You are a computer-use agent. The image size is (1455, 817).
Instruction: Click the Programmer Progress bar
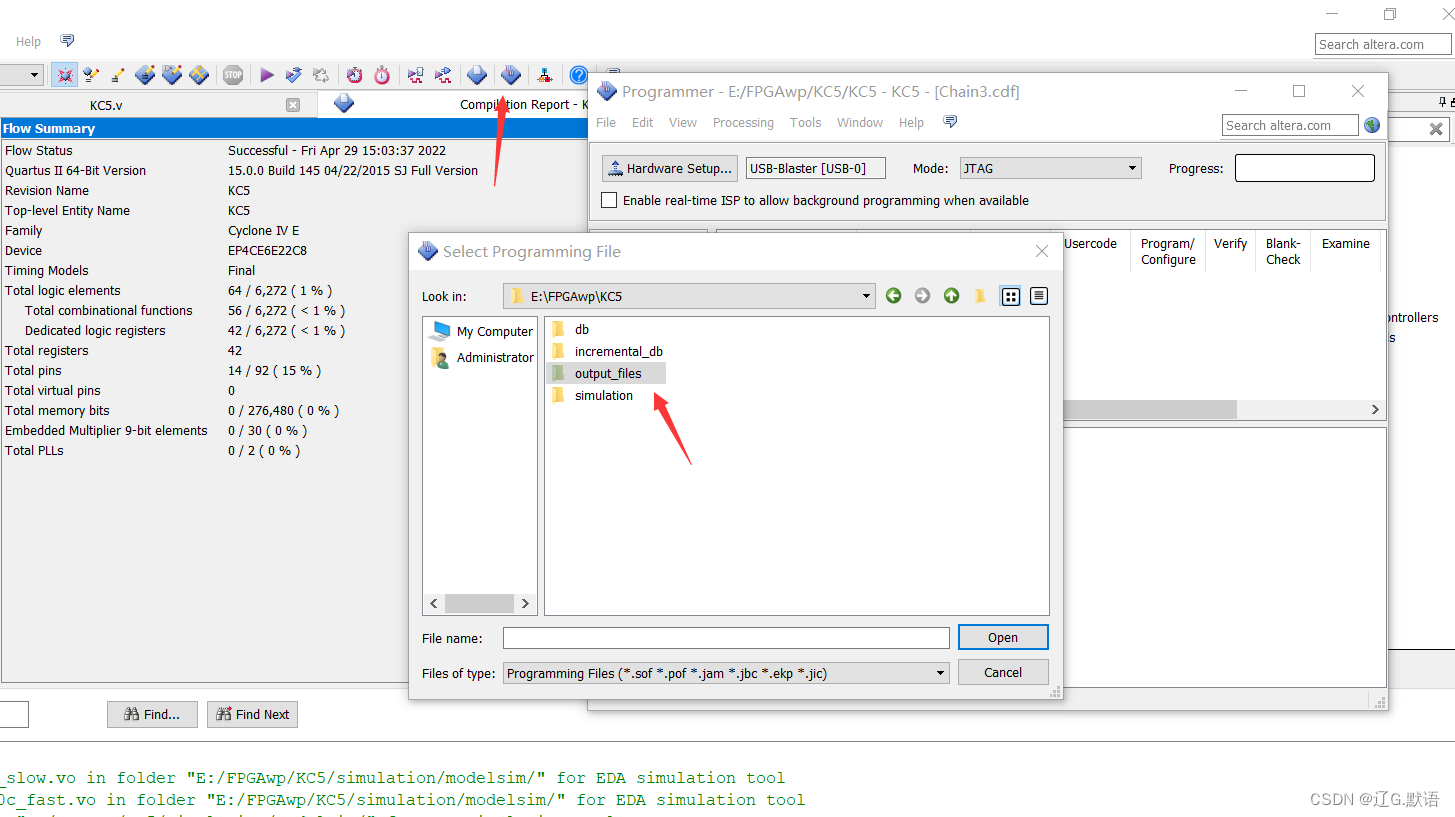click(1305, 168)
